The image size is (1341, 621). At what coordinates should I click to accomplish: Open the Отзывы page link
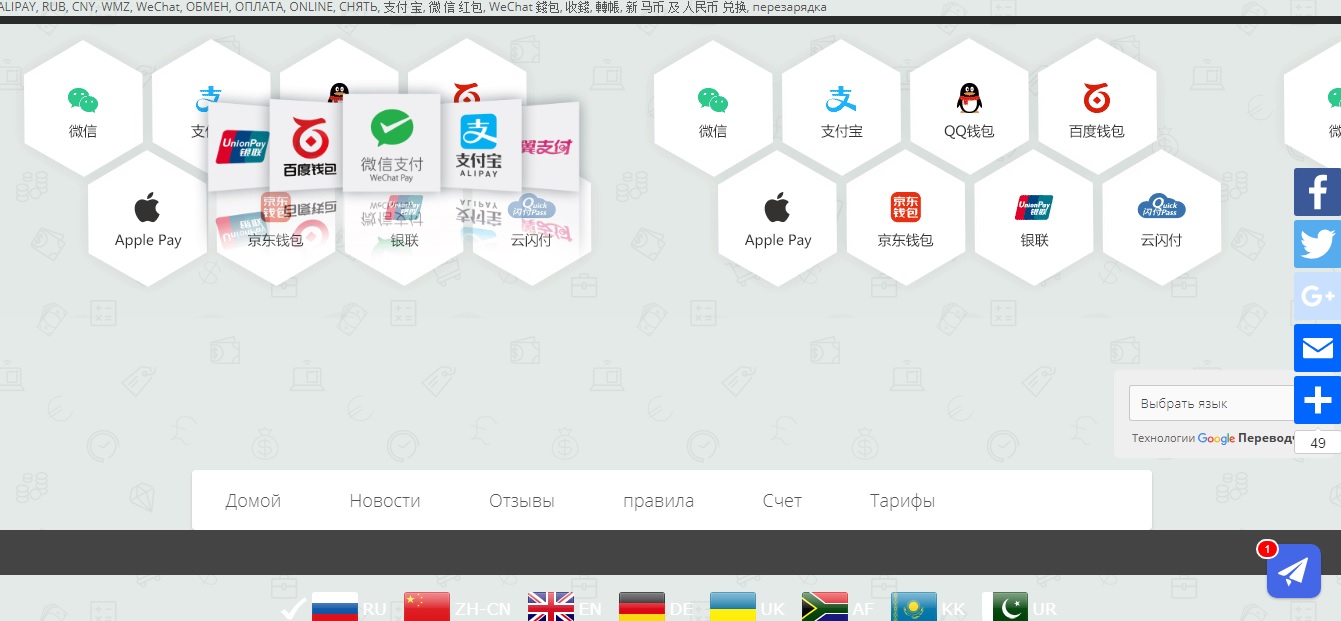coord(521,501)
